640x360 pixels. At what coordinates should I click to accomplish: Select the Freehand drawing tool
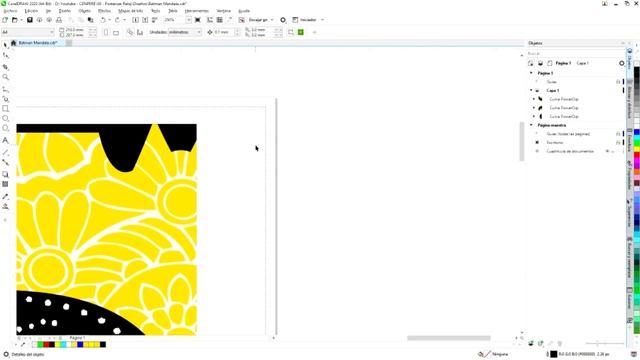[5, 89]
